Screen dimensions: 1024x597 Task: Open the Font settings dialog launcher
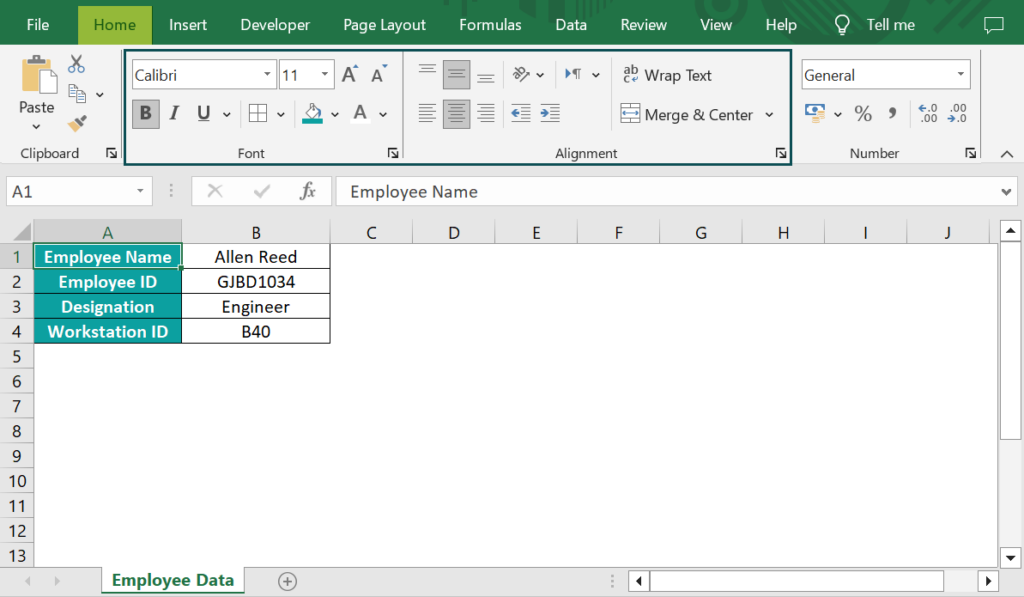pyautogui.click(x=393, y=152)
